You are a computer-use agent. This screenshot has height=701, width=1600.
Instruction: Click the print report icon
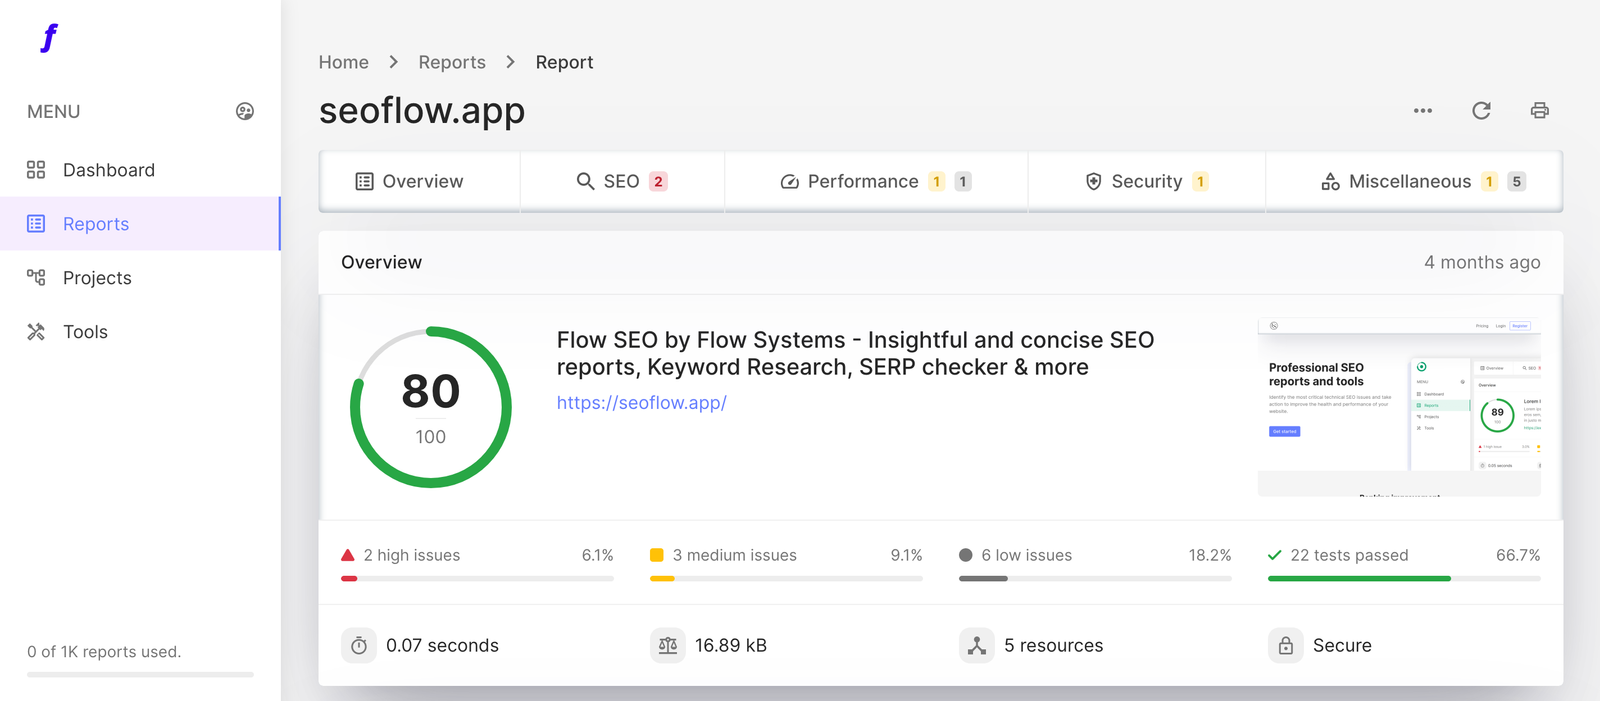(1539, 111)
